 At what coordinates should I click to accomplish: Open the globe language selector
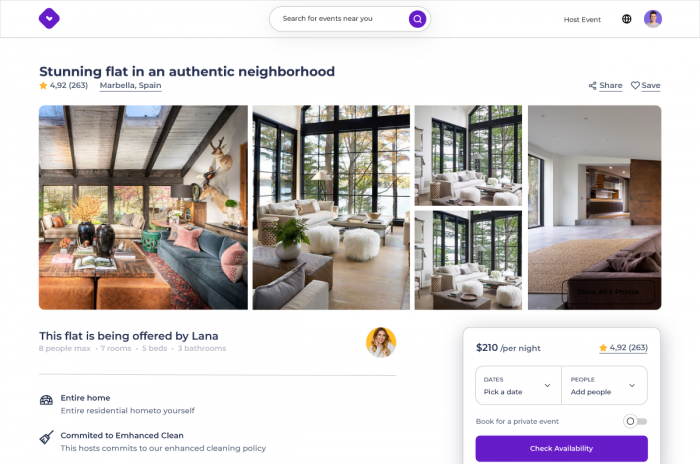click(x=627, y=19)
